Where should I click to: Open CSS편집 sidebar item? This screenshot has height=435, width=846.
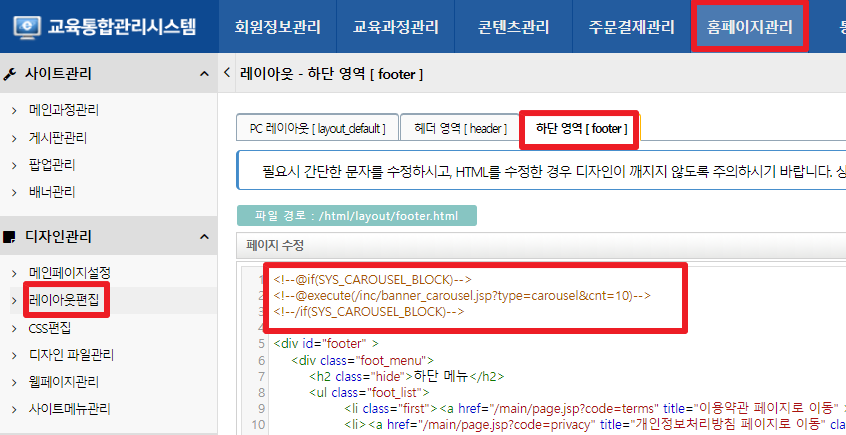[50, 327]
